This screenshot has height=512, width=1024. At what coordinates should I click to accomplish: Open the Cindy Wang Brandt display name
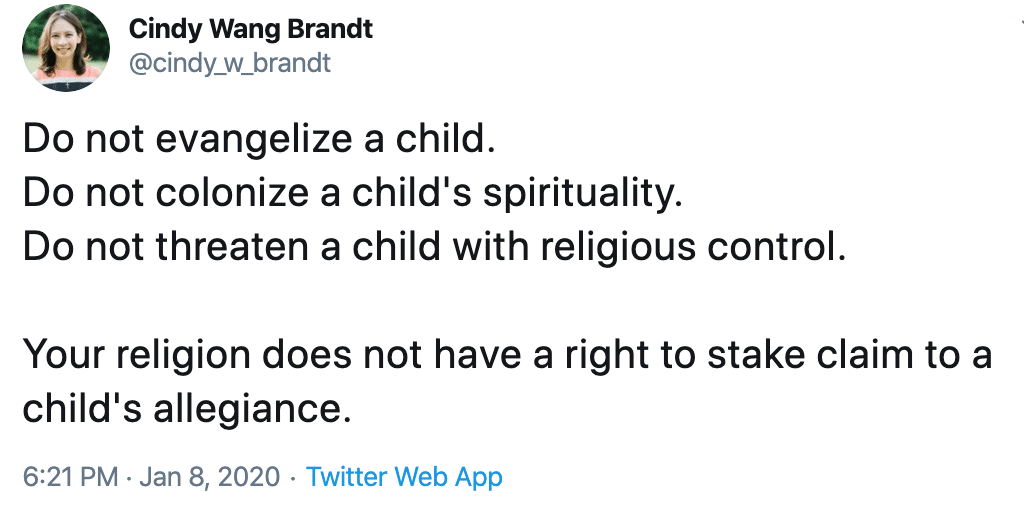click(x=251, y=29)
